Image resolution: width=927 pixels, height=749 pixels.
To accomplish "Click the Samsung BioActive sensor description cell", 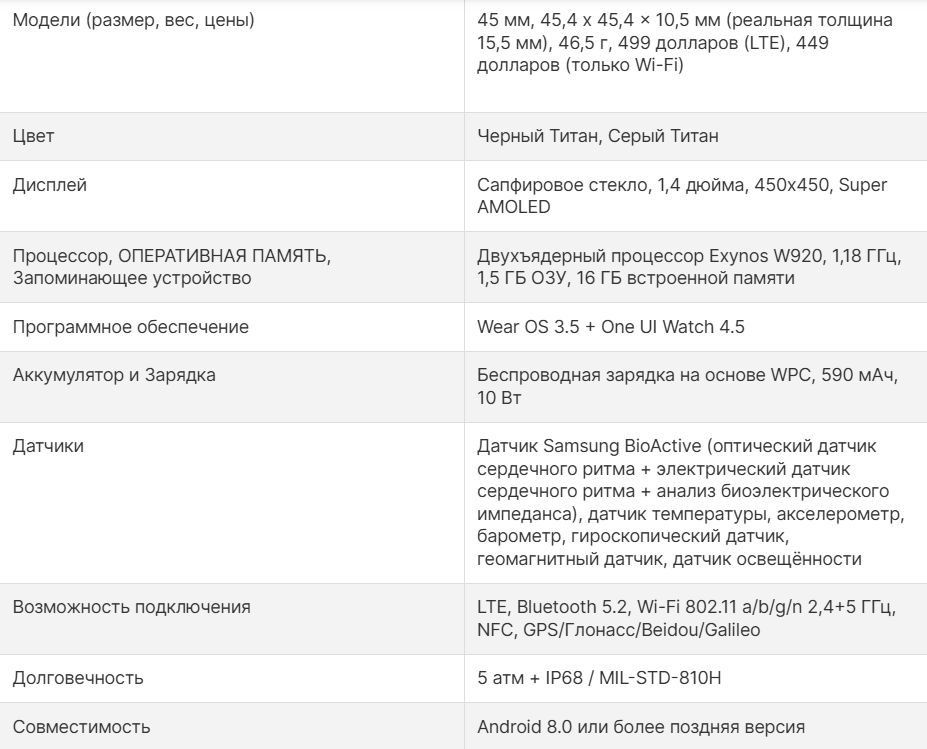I will (x=690, y=502).
